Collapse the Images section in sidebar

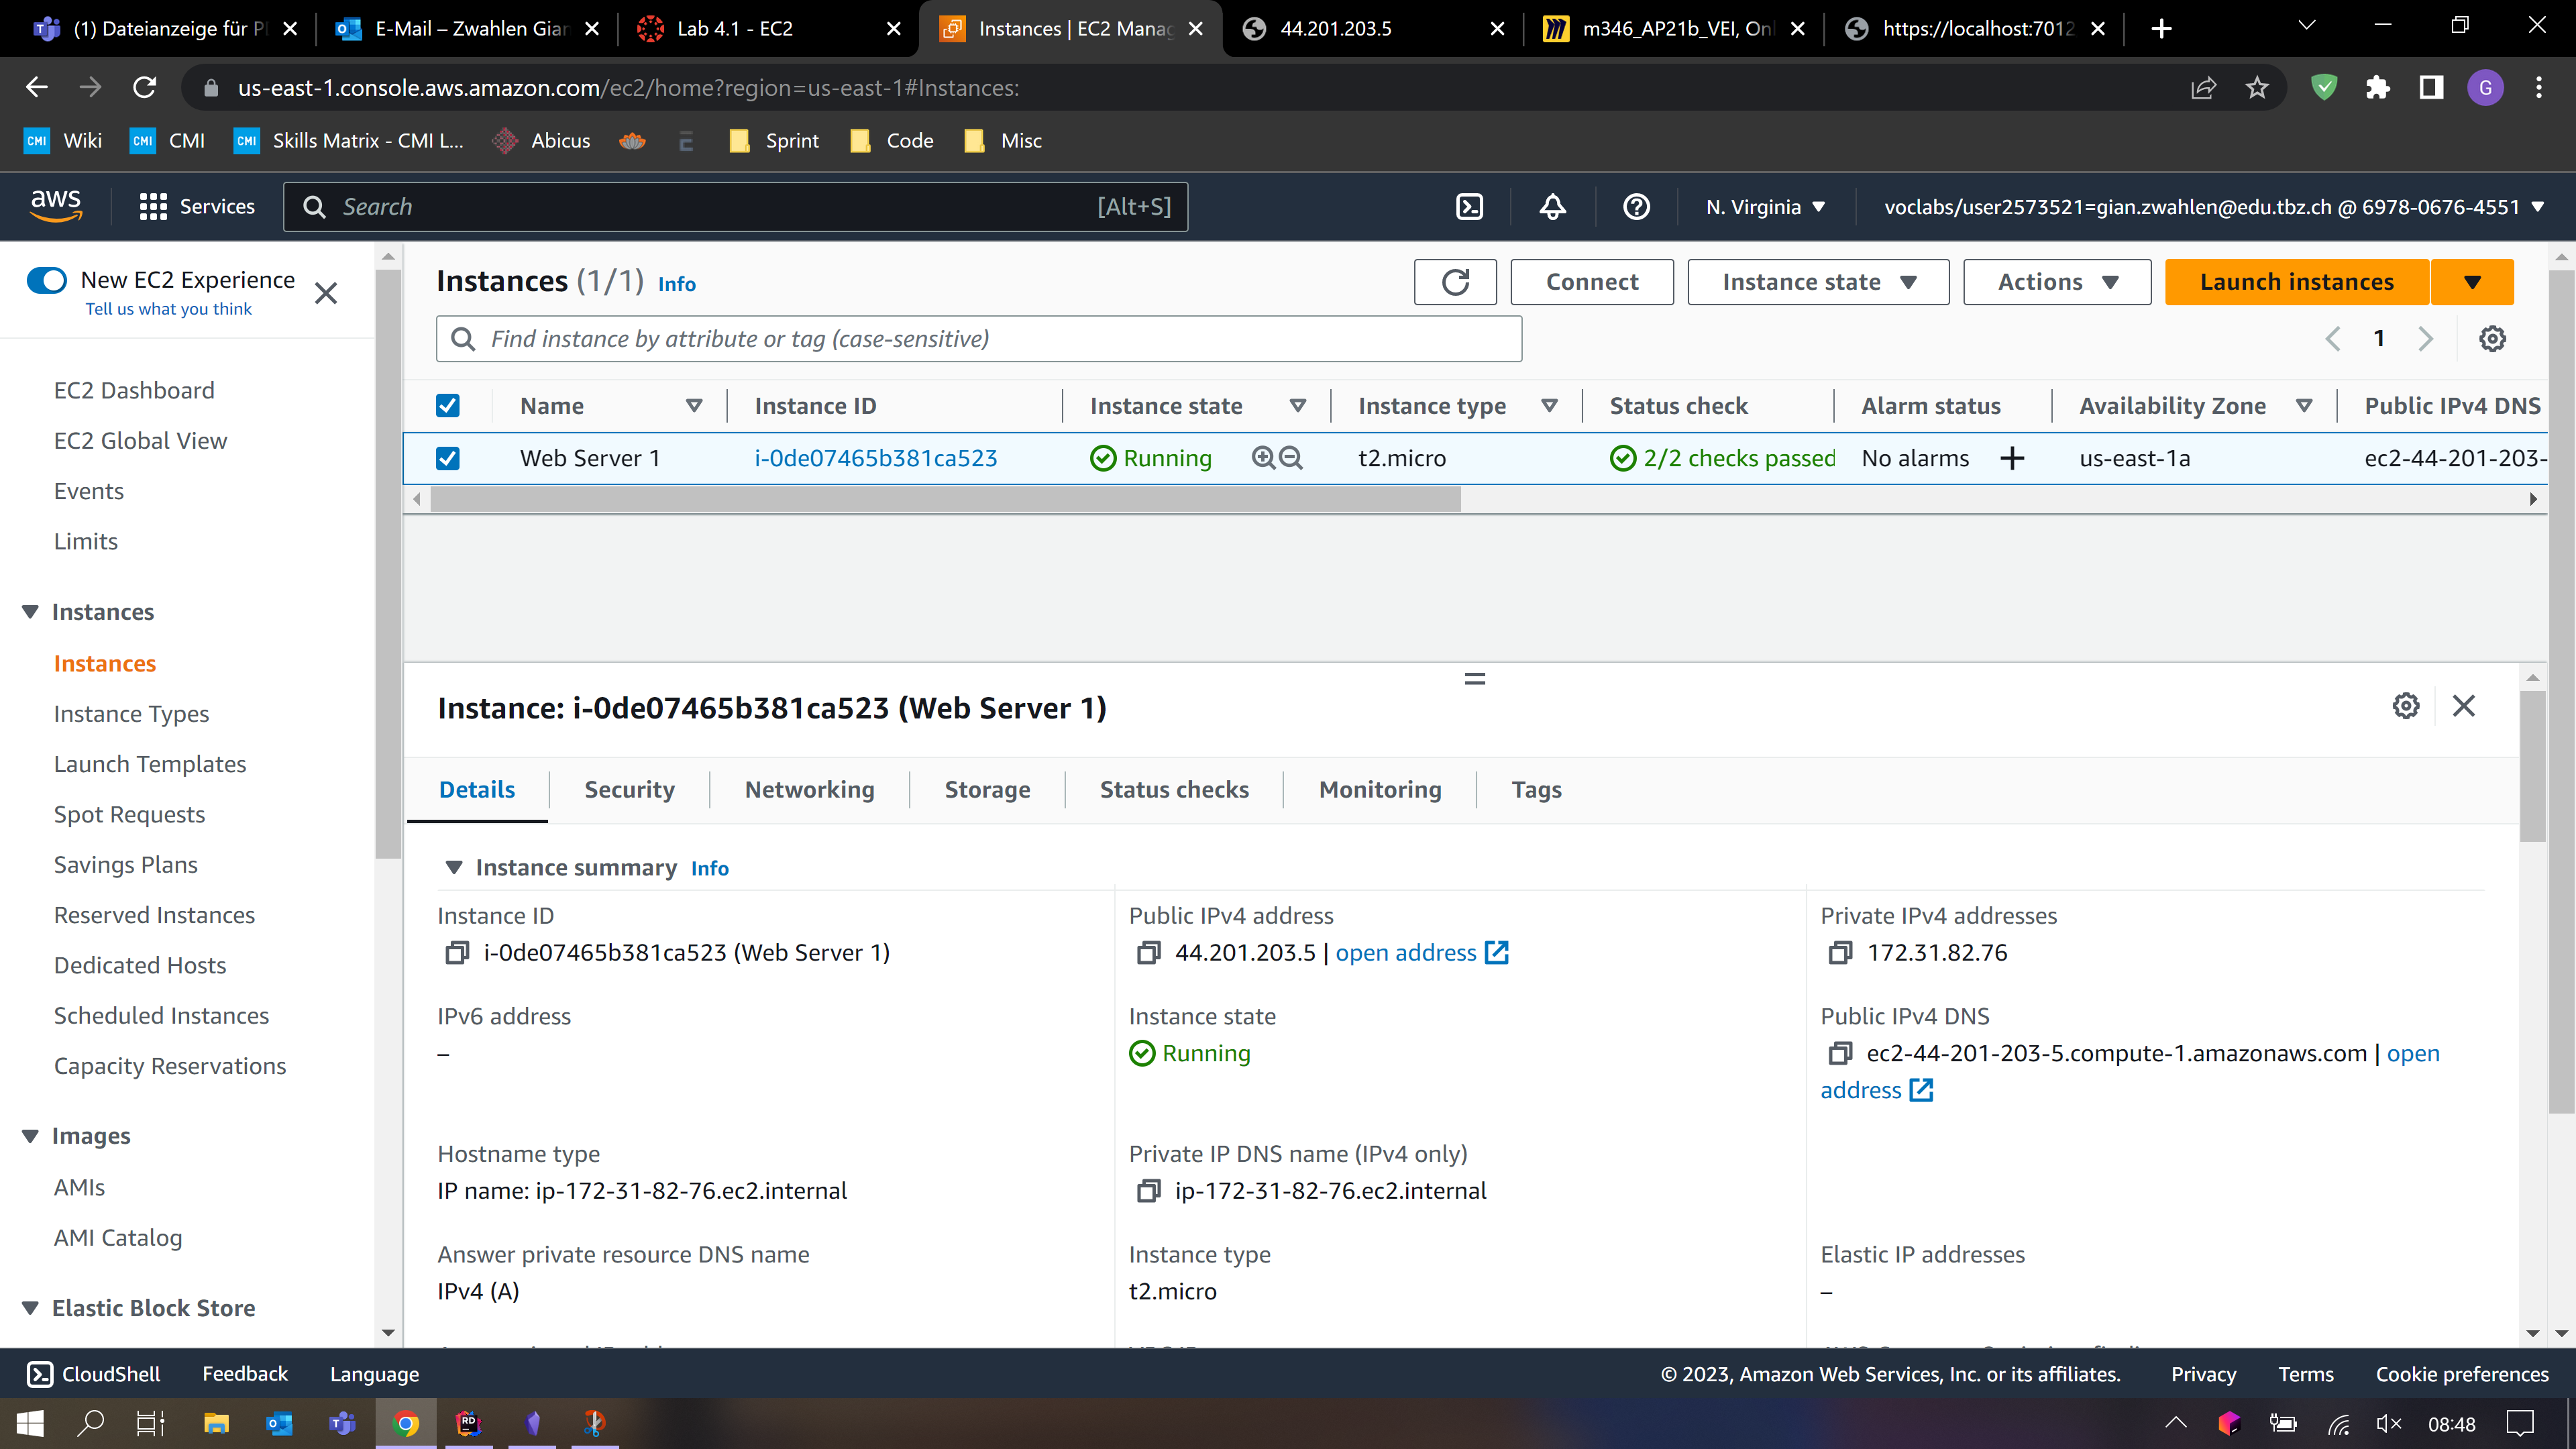tap(30, 1136)
